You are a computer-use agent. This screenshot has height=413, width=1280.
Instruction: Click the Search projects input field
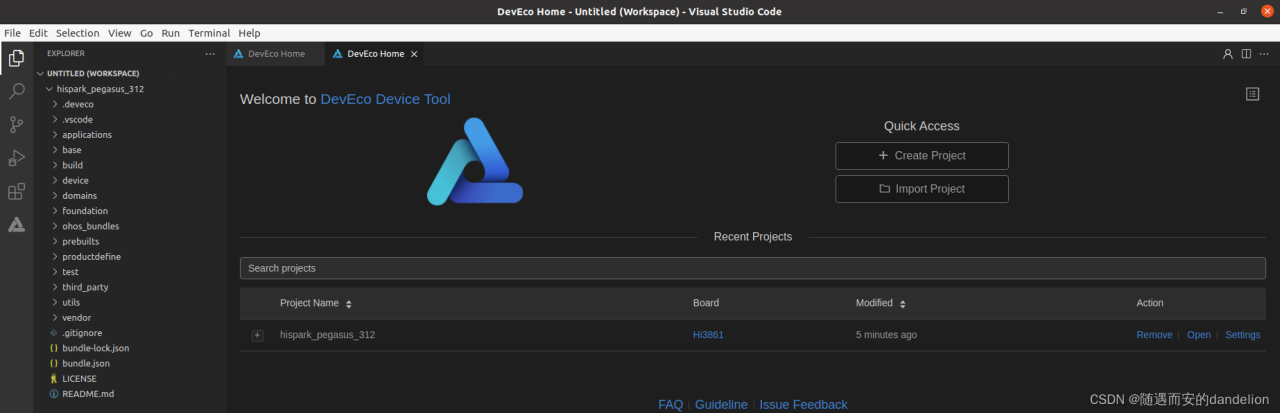pos(754,268)
